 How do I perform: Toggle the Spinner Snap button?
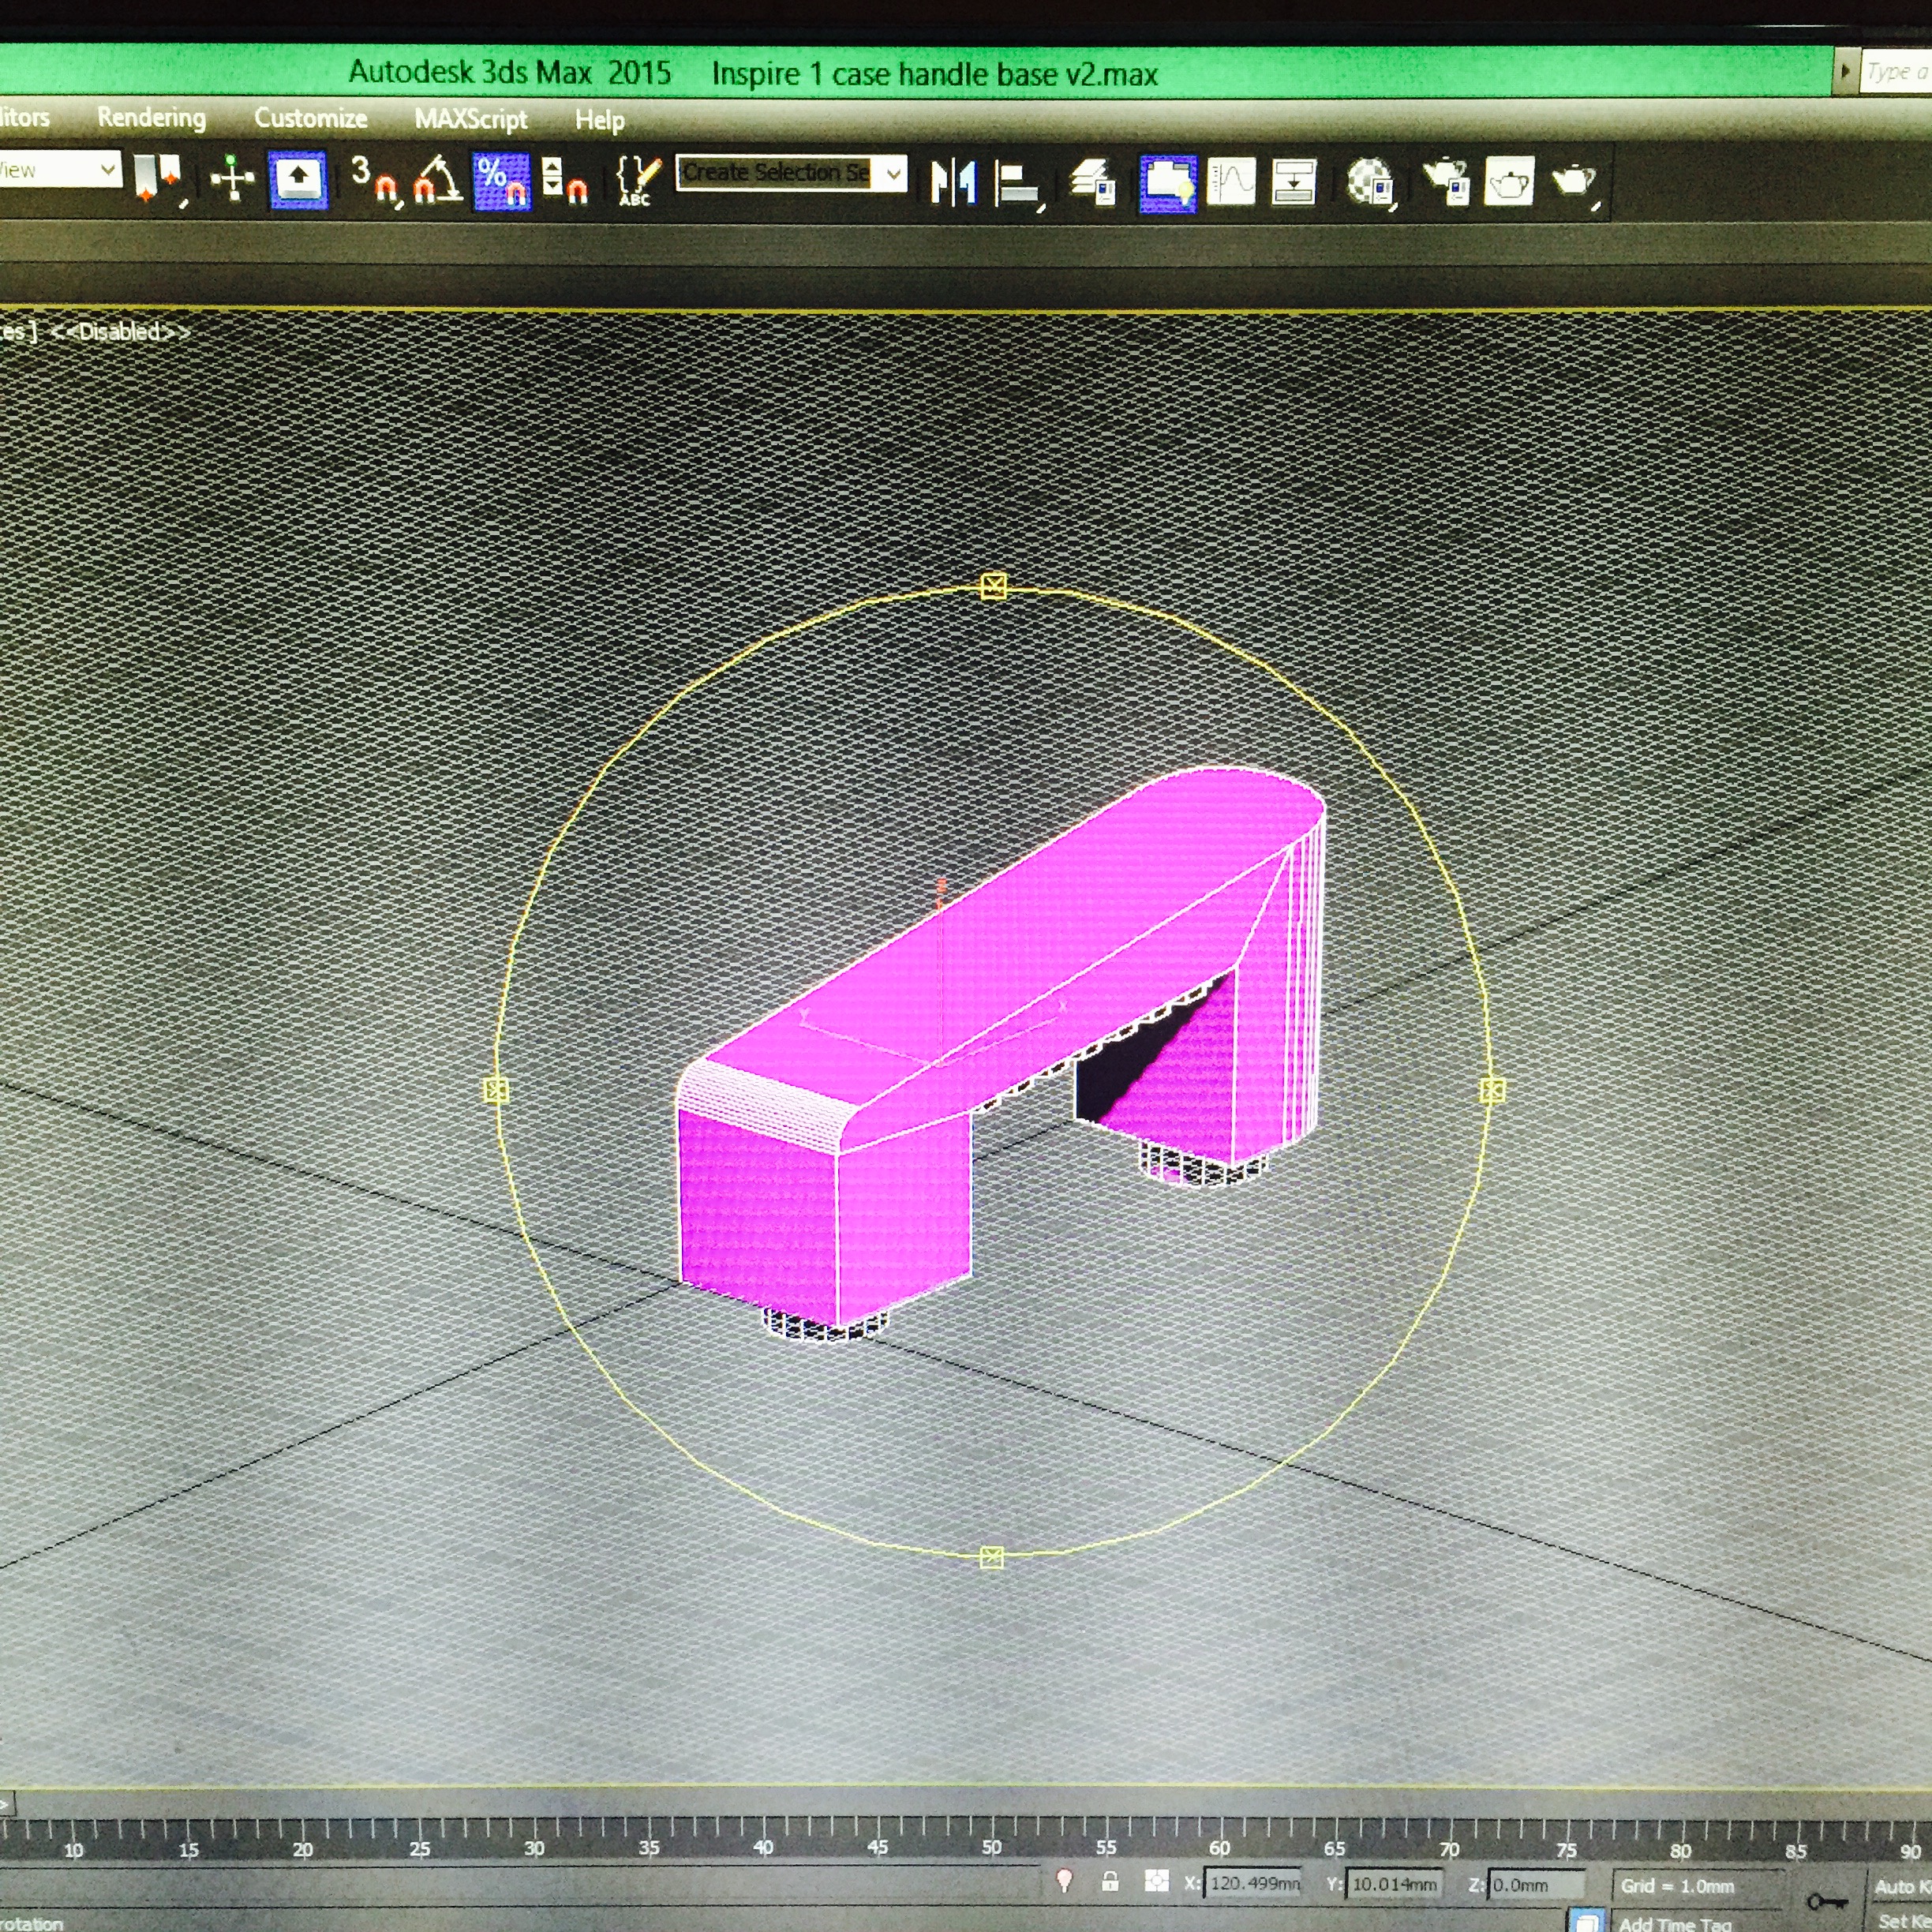click(565, 181)
